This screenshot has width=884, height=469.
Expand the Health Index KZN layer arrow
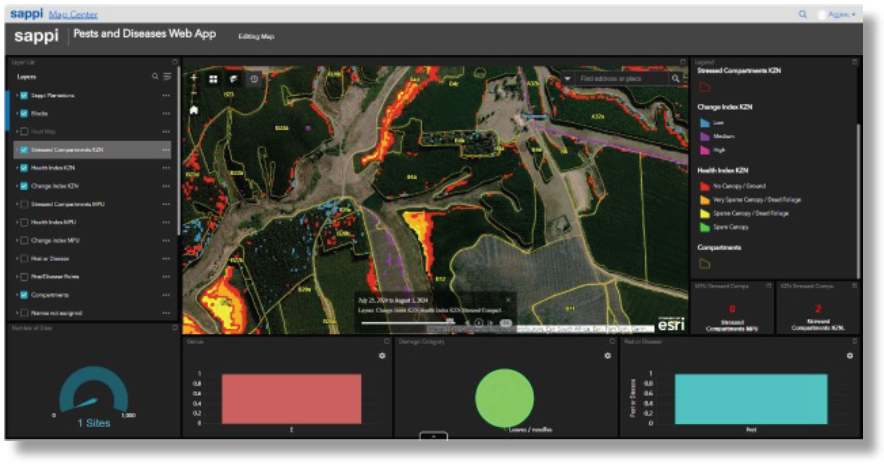pos(17,168)
